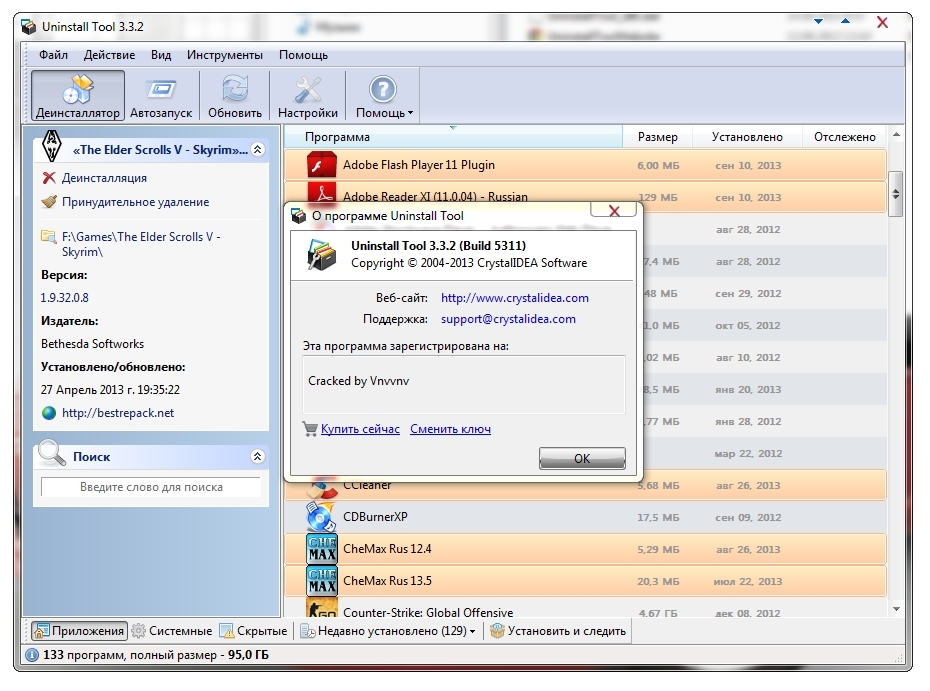This screenshot has height=691, width=930.
Task: Select the Adobe Flash Player 11 Plugin icon
Action: pyautogui.click(x=321, y=165)
